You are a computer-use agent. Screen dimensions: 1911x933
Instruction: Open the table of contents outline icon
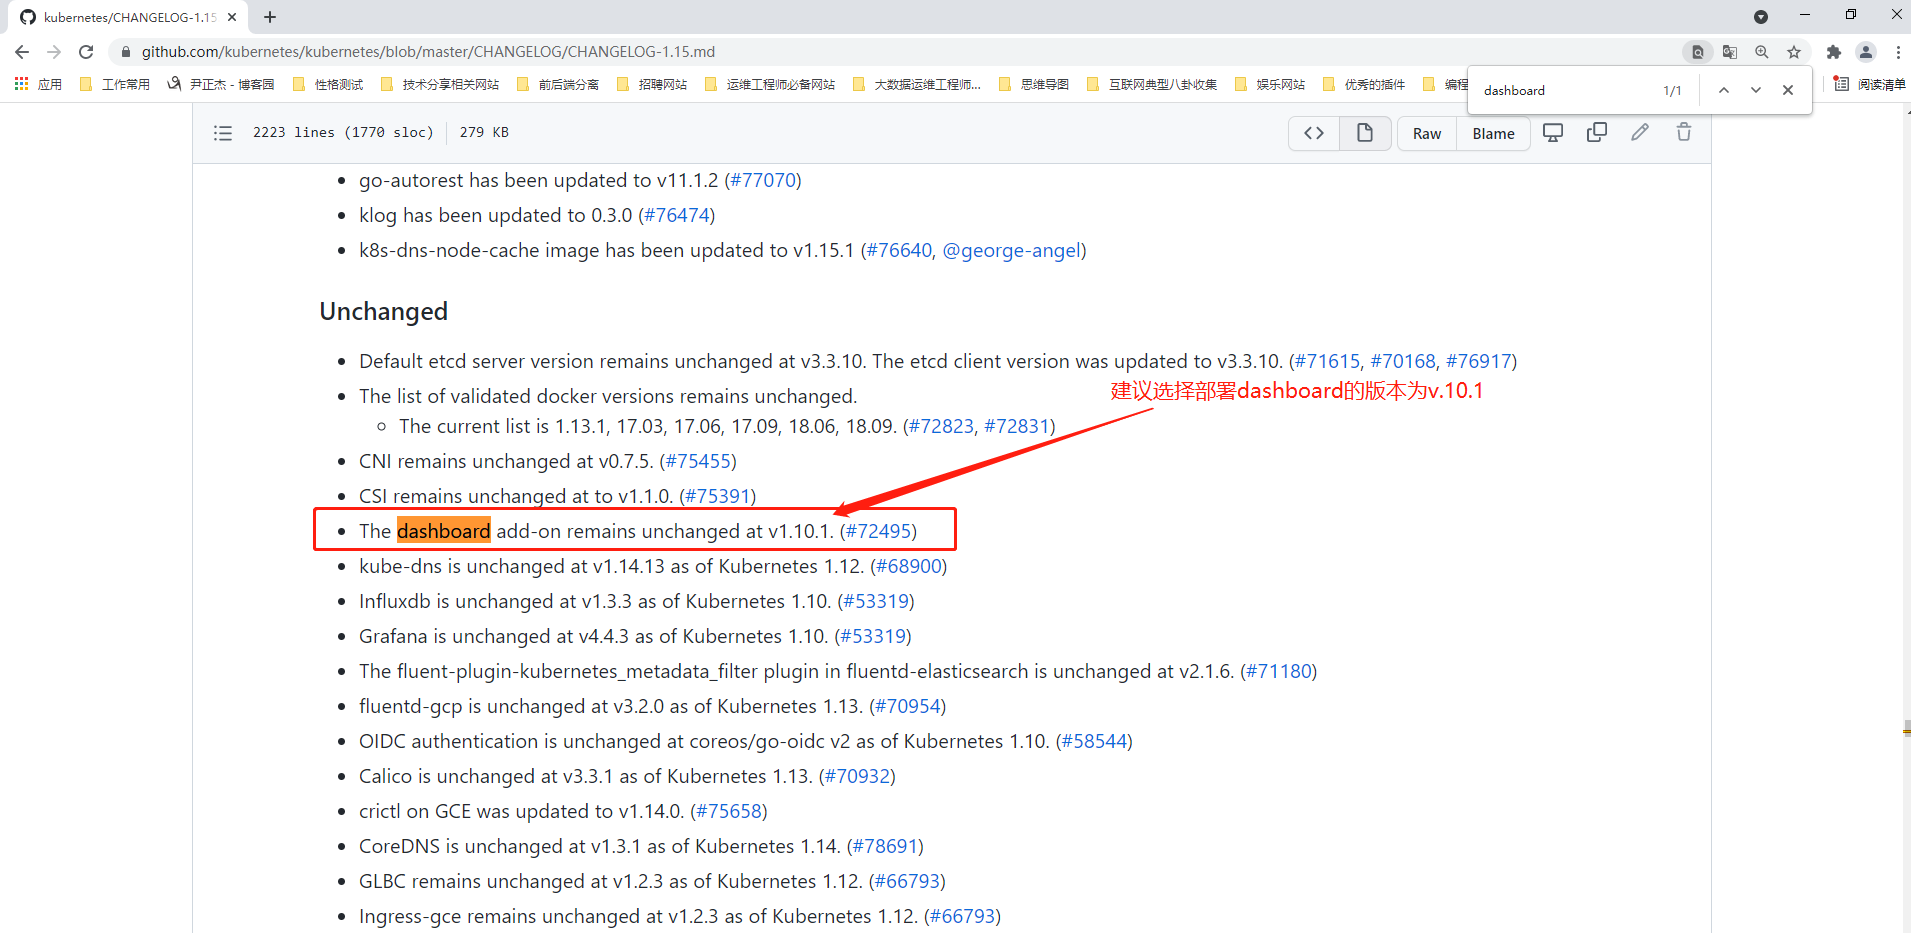pyautogui.click(x=223, y=133)
